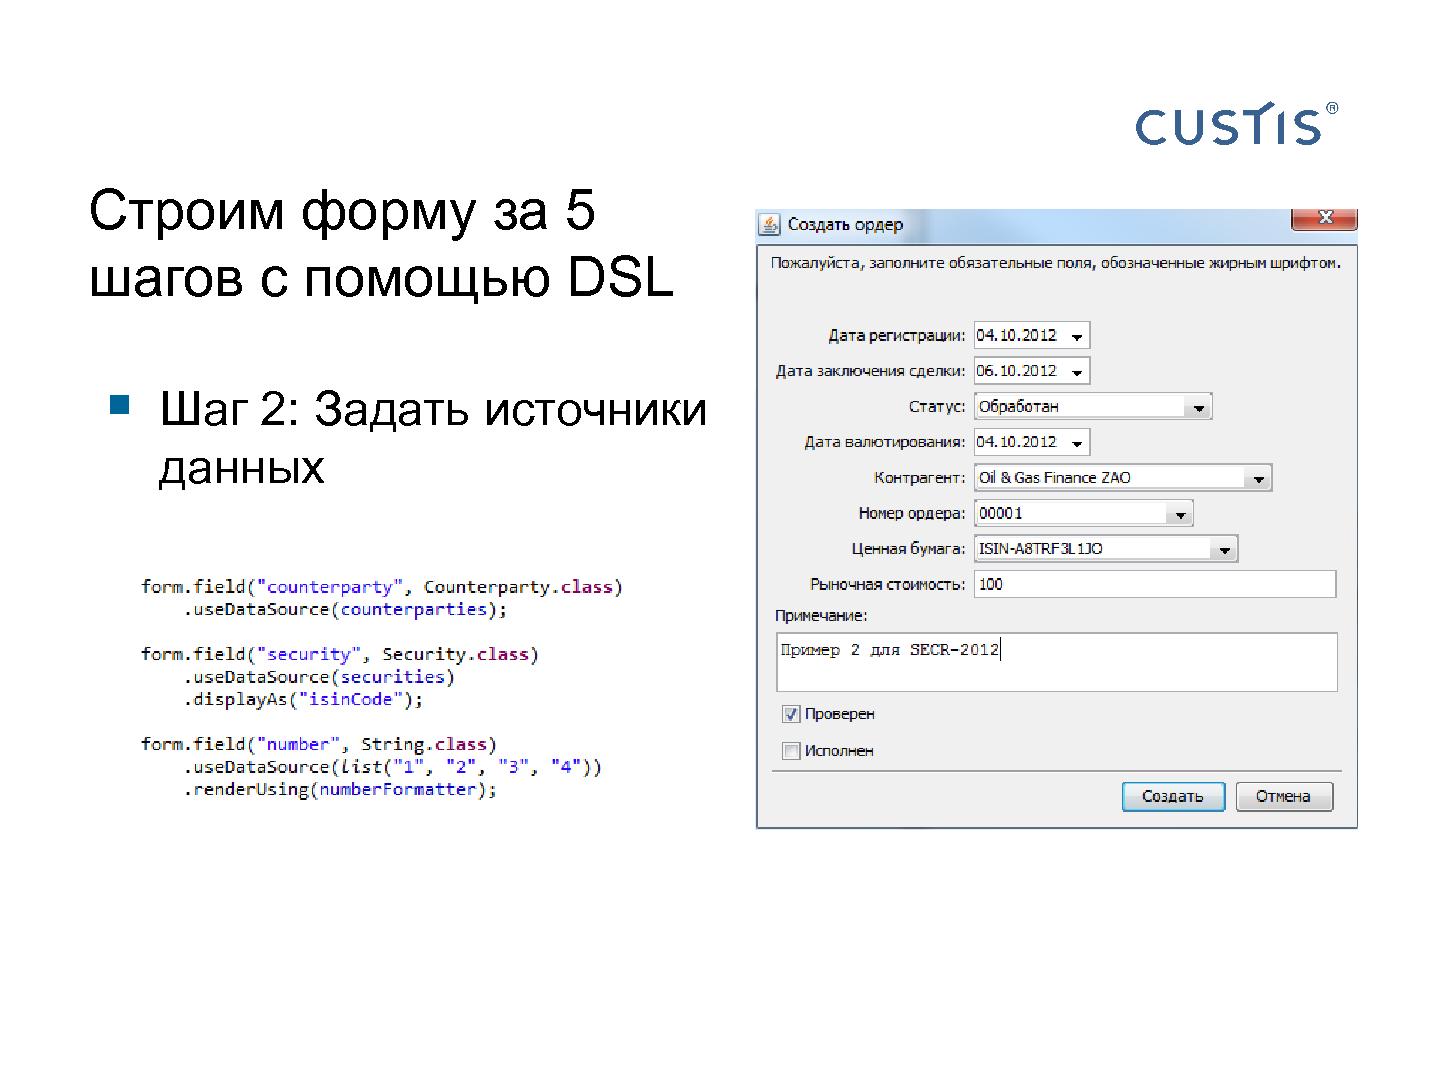Click the 'Примечание:' label

tap(821, 616)
